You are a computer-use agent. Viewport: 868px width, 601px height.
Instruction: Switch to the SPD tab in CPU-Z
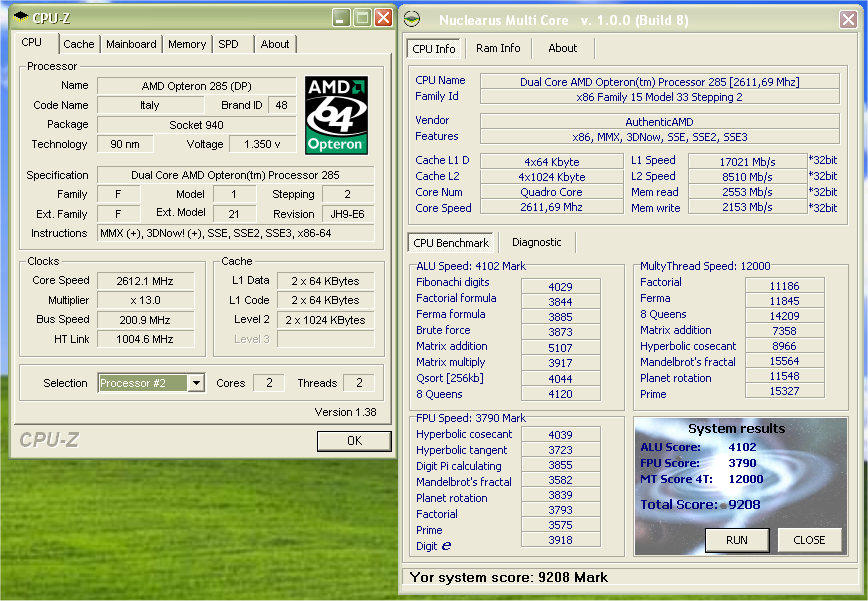tap(228, 44)
